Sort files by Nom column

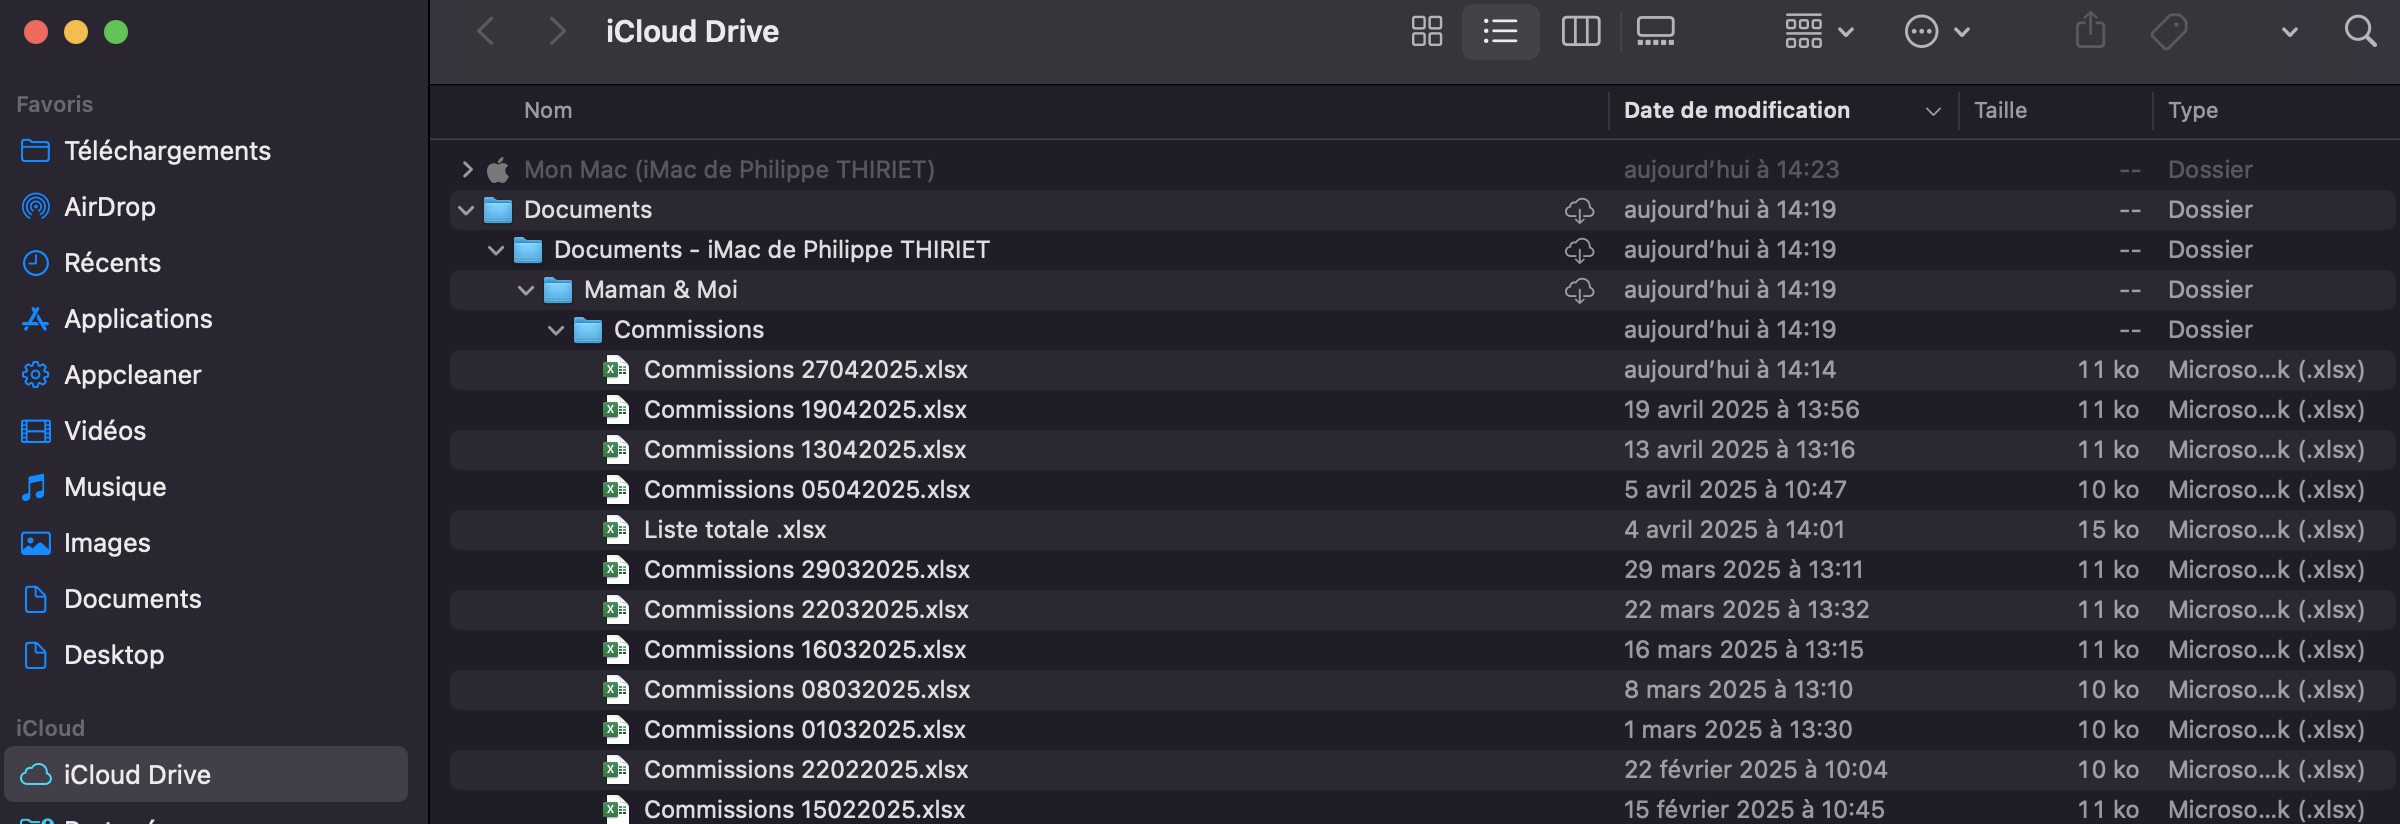548,110
